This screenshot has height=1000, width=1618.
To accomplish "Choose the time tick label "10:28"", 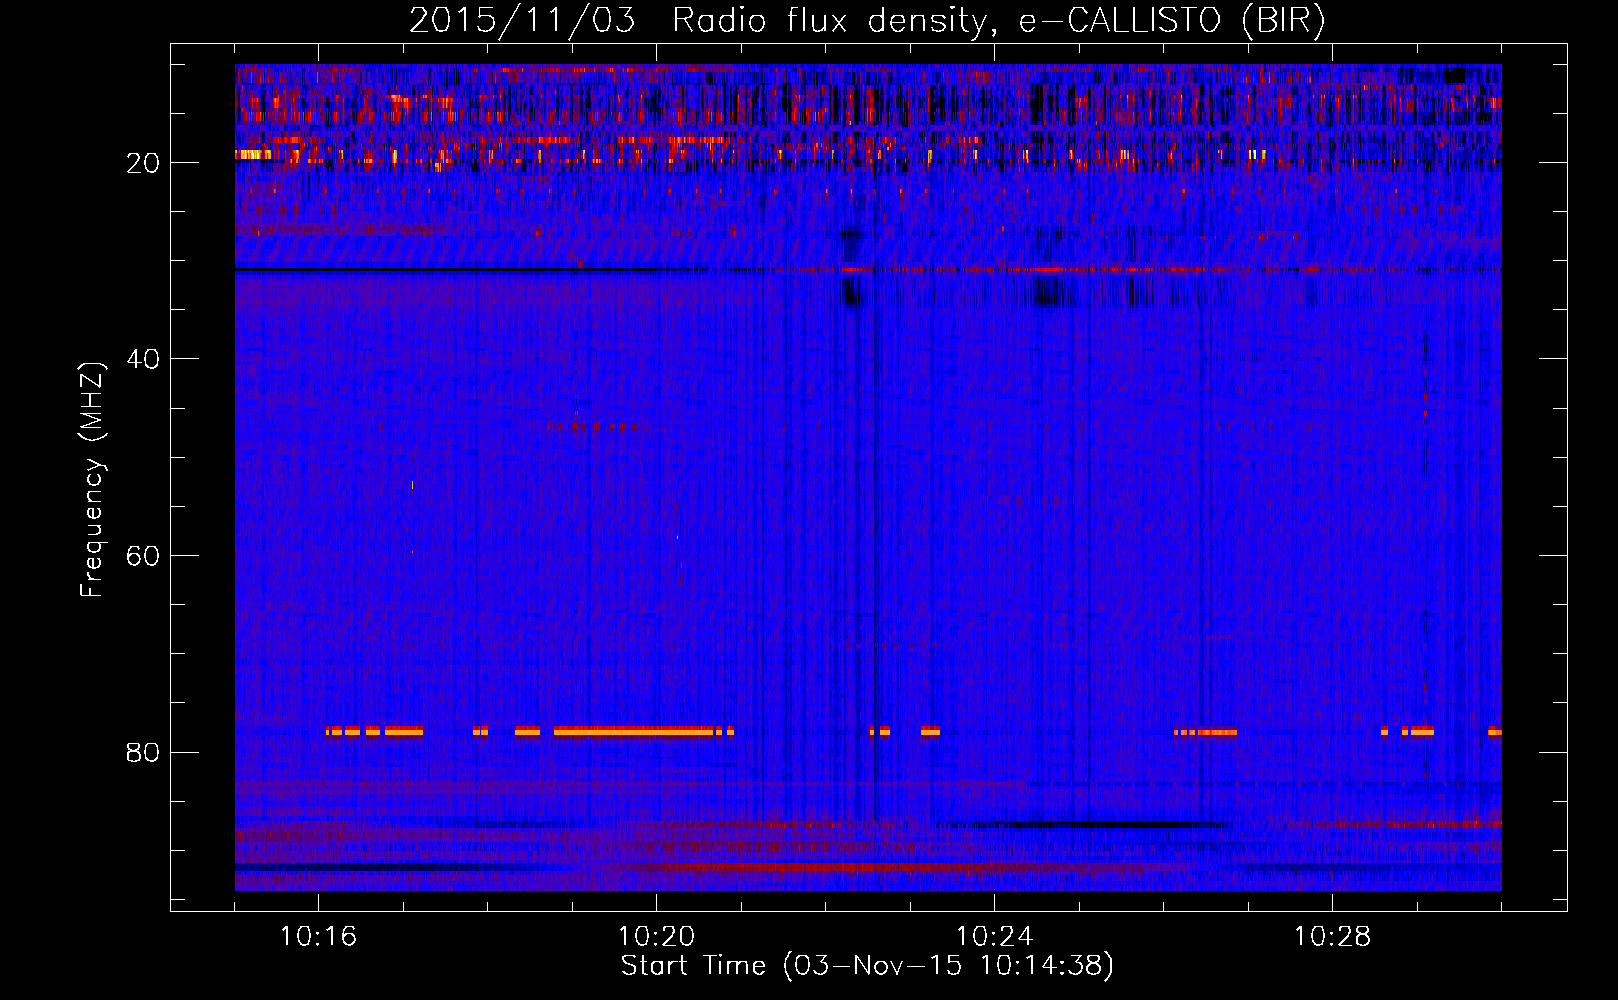I will click(x=1333, y=937).
